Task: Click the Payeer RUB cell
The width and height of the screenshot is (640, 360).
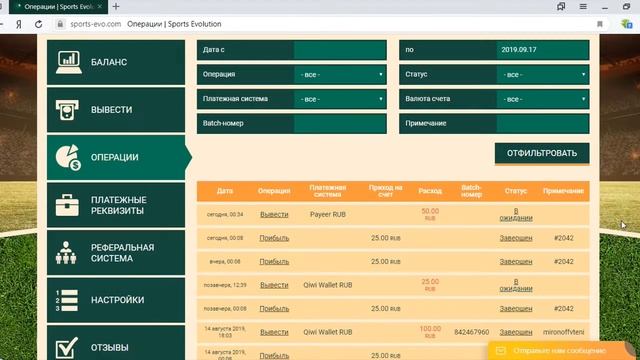Action: click(x=328, y=214)
